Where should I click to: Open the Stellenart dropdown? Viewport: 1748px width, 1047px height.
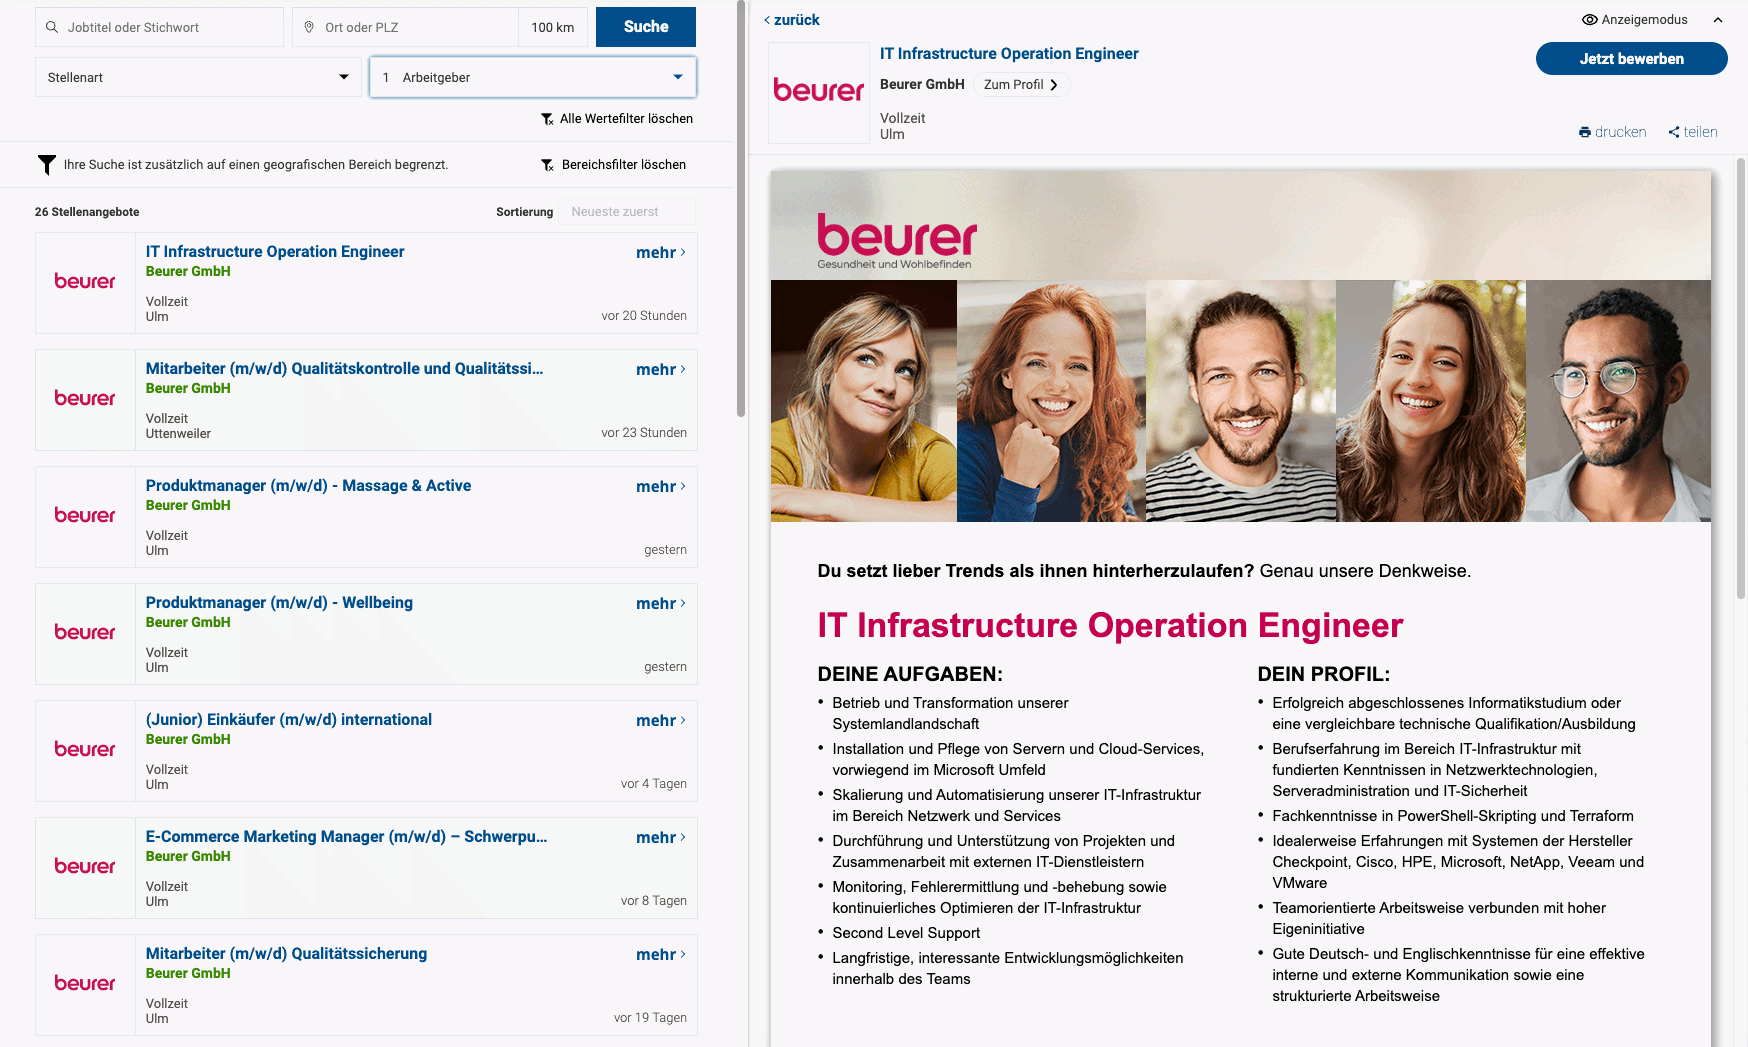pos(199,77)
